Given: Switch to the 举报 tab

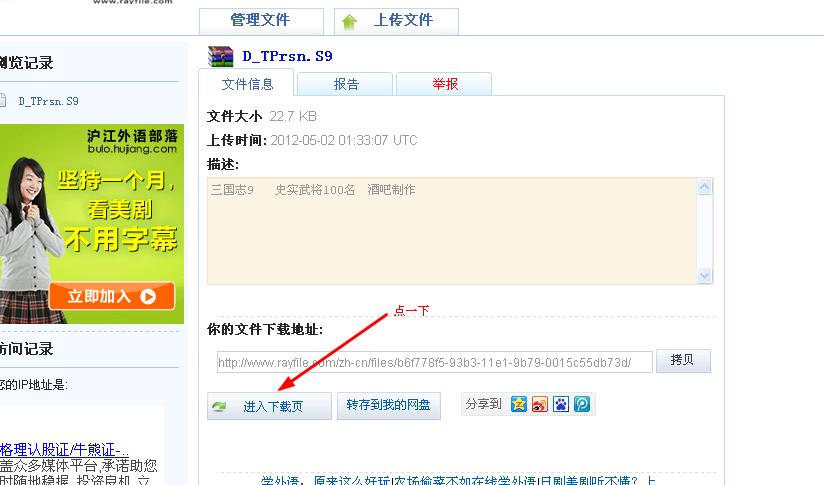Looking at the screenshot, I should (x=444, y=84).
